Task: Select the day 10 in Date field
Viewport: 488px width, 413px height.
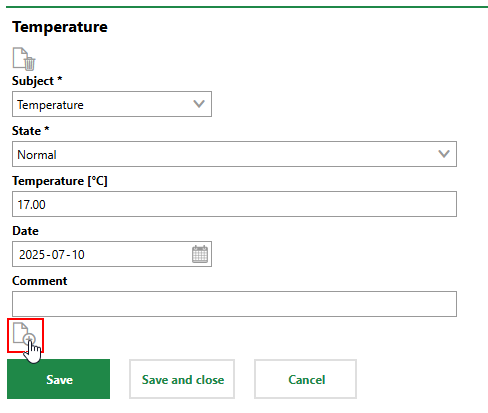Action: pyautogui.click(x=78, y=255)
